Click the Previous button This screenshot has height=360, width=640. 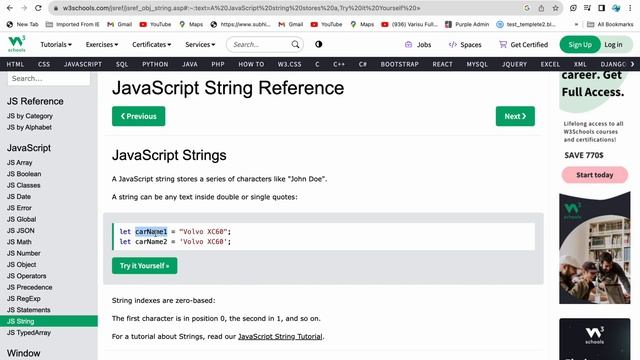[139, 116]
